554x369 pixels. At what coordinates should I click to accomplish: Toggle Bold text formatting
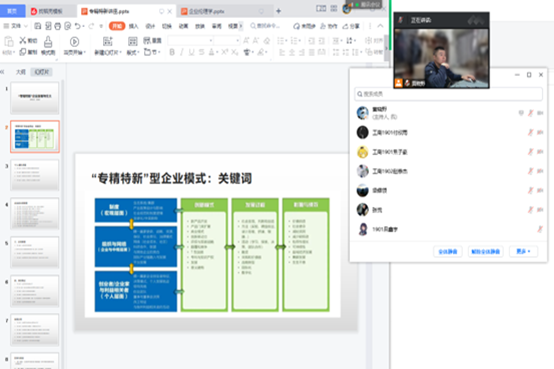[172, 52]
